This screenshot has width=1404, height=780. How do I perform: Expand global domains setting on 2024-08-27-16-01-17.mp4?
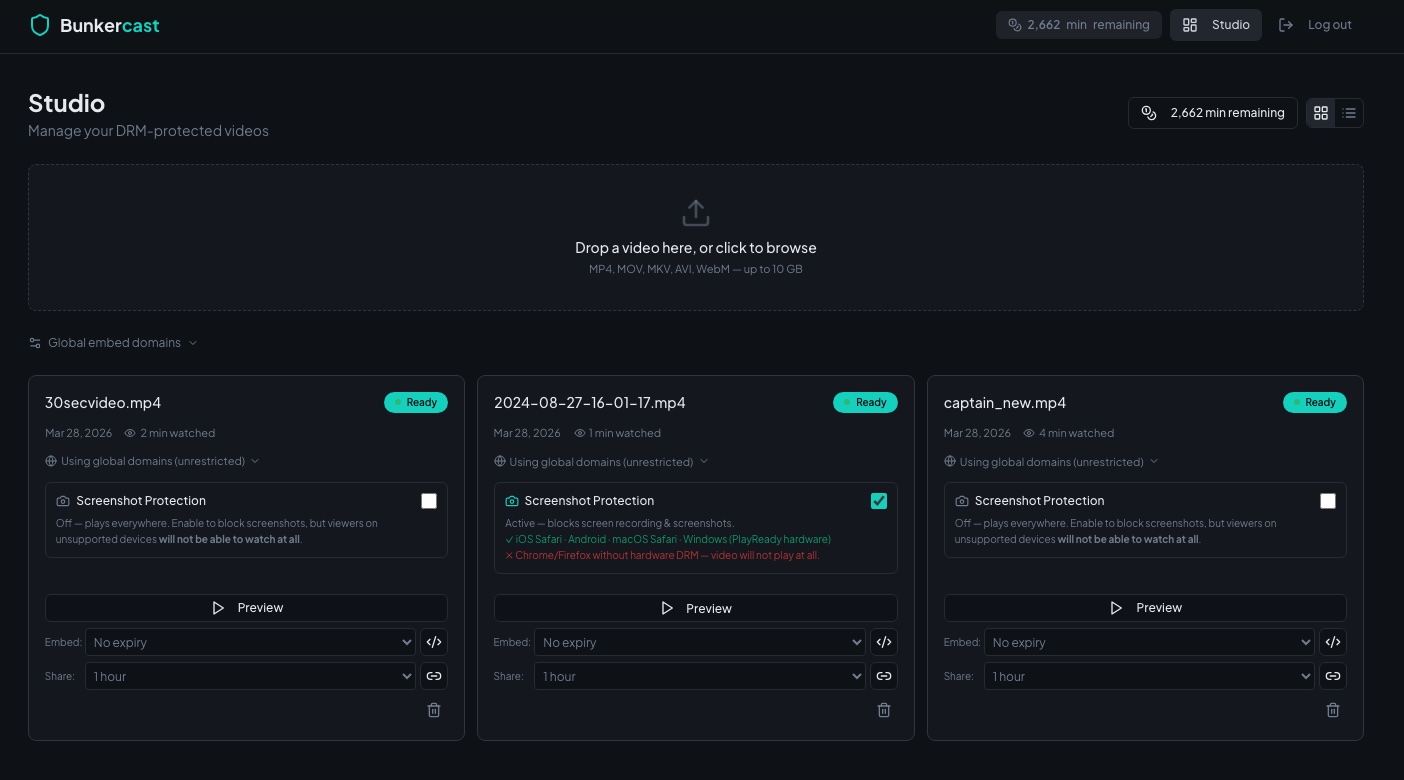point(601,462)
